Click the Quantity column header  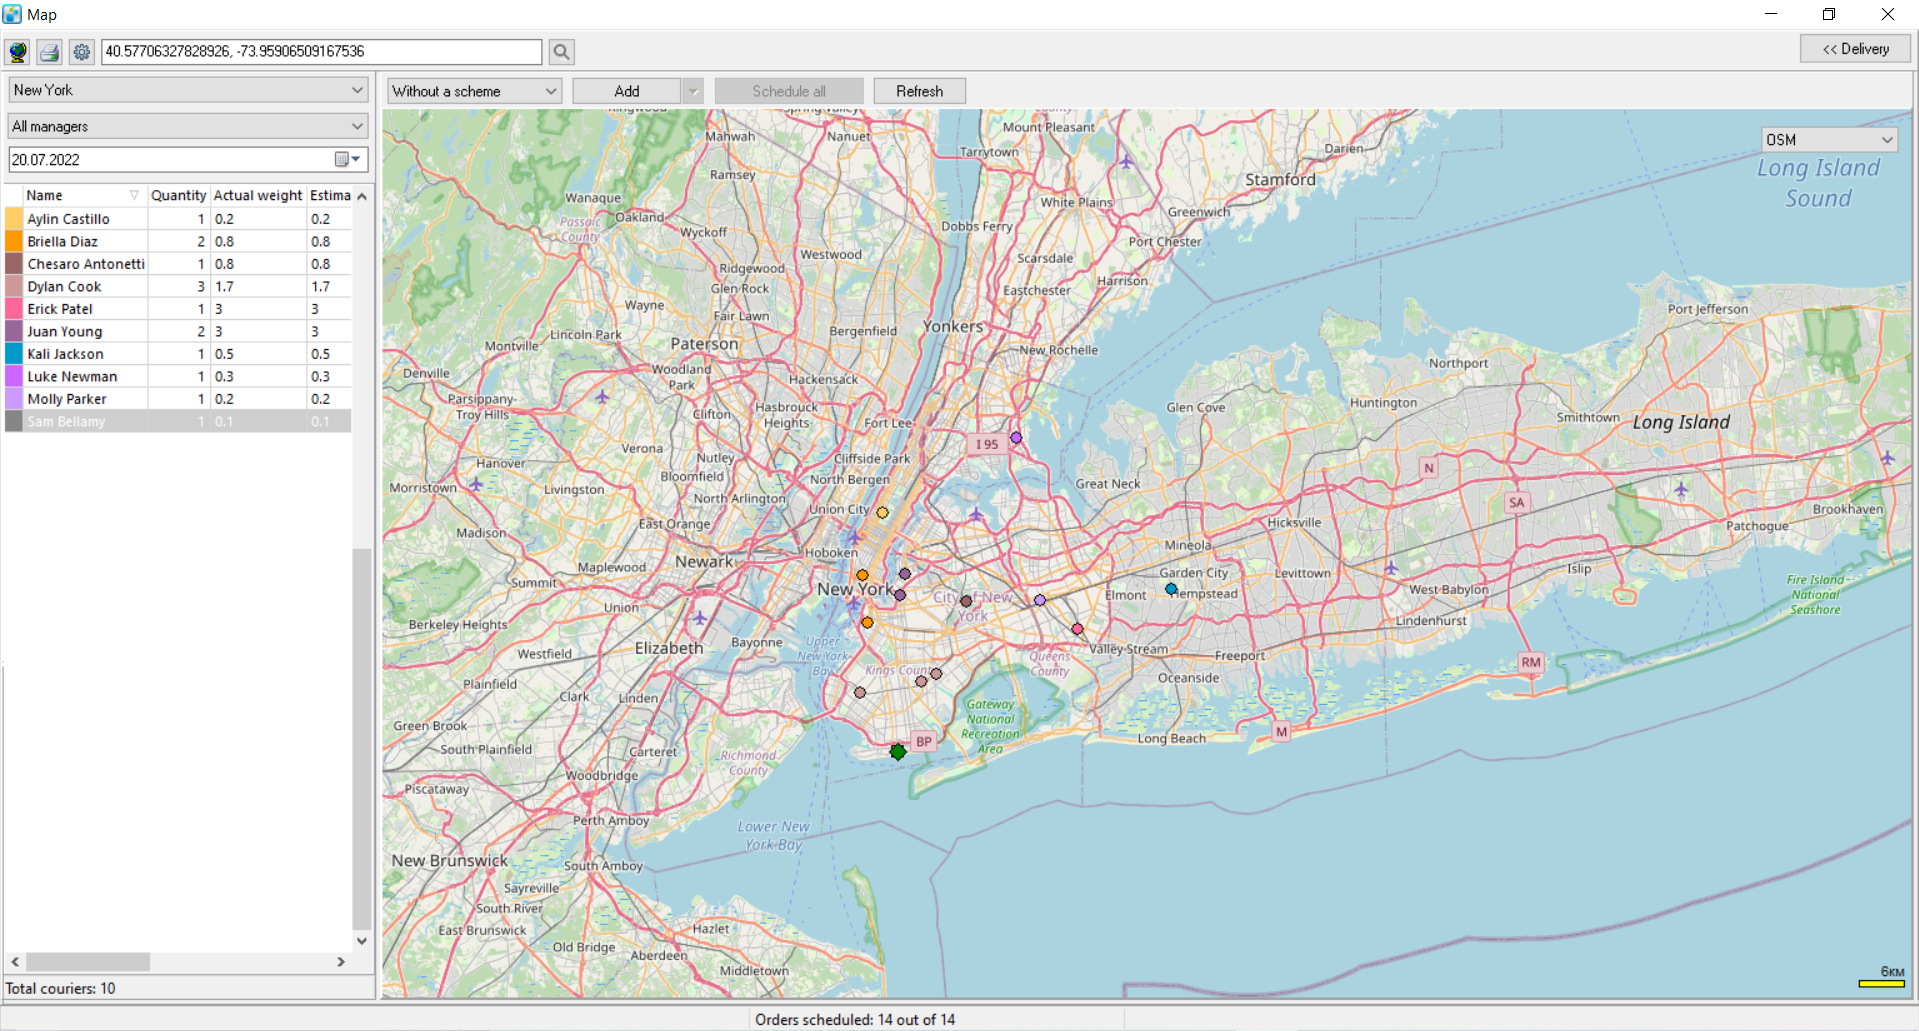click(x=179, y=195)
